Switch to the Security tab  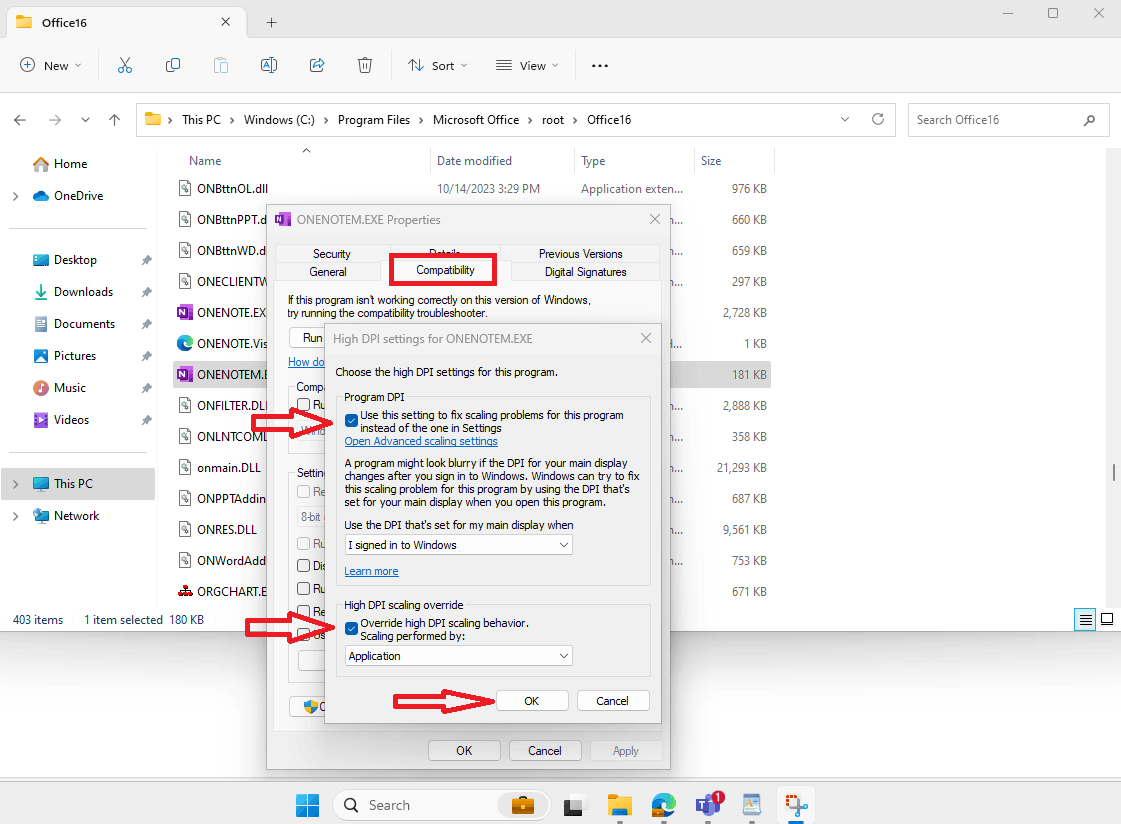click(332, 254)
